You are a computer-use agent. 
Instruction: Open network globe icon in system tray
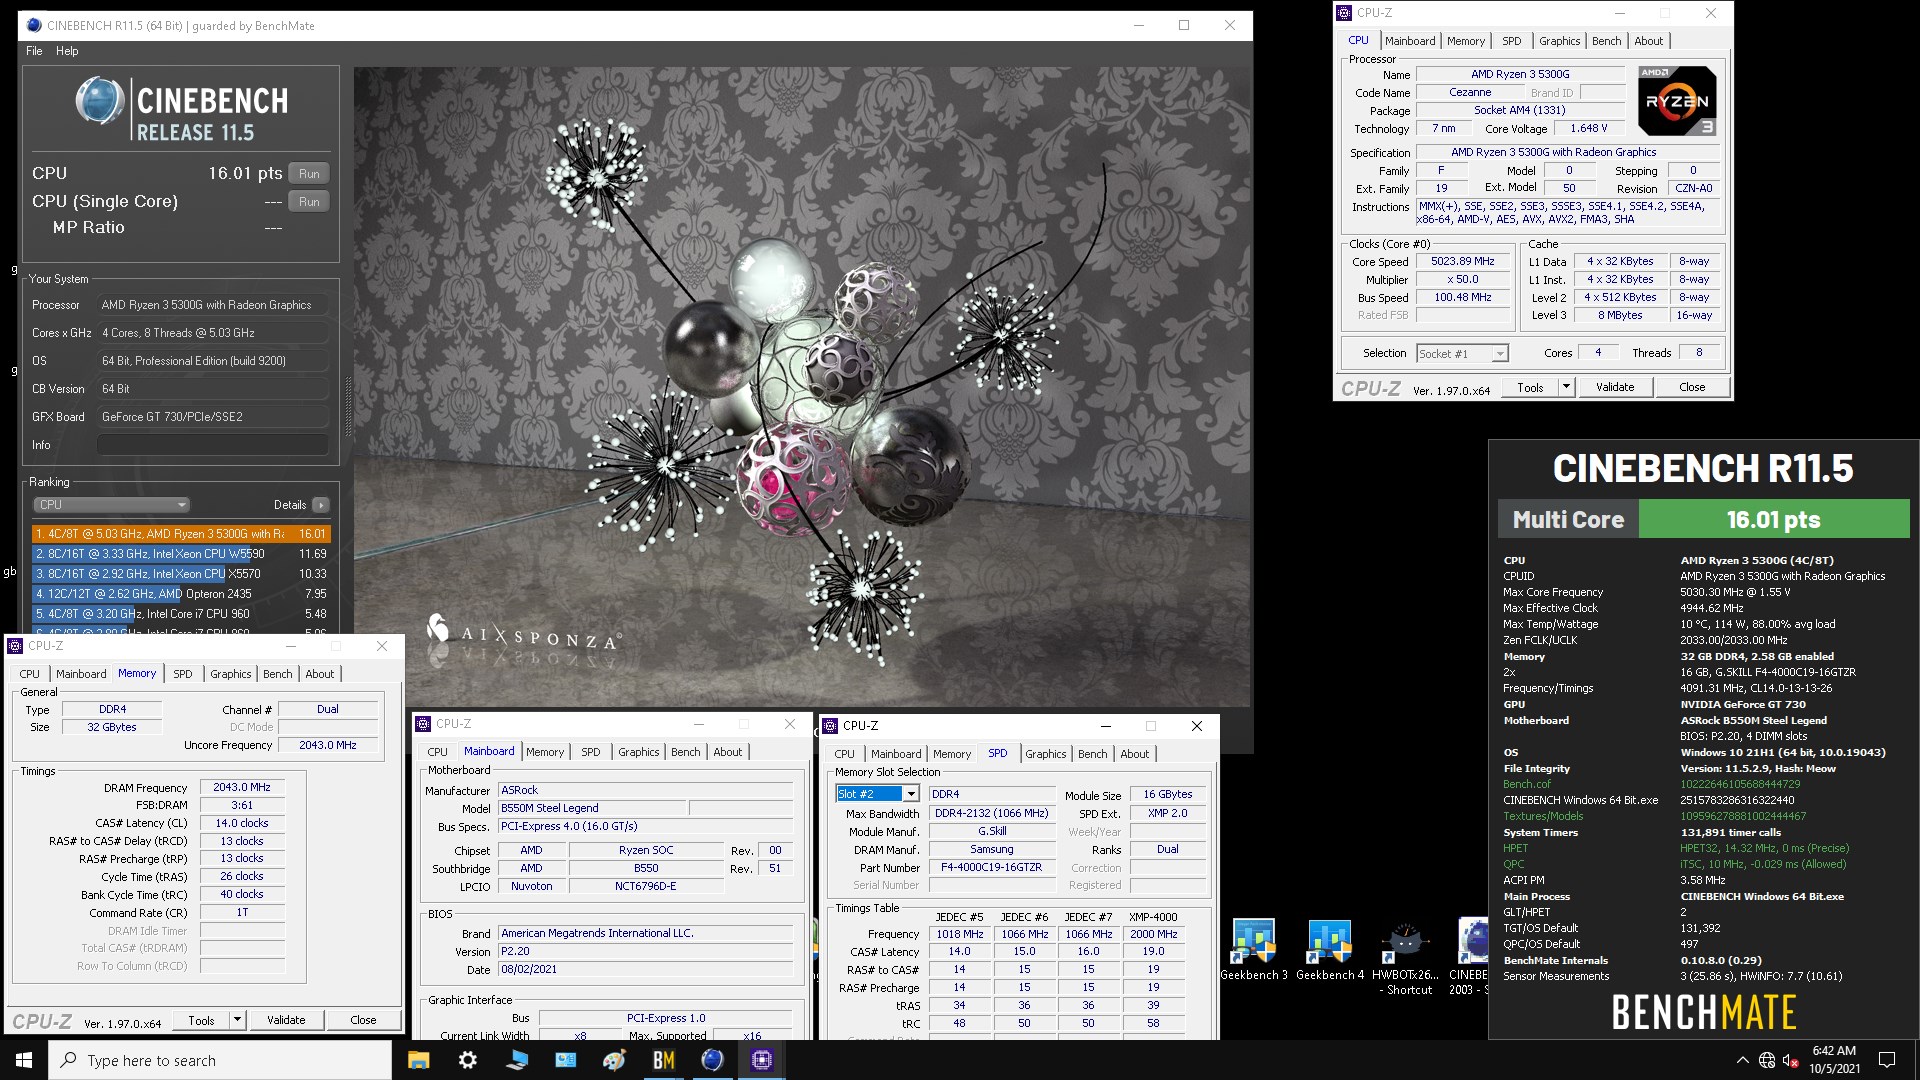[1767, 1060]
